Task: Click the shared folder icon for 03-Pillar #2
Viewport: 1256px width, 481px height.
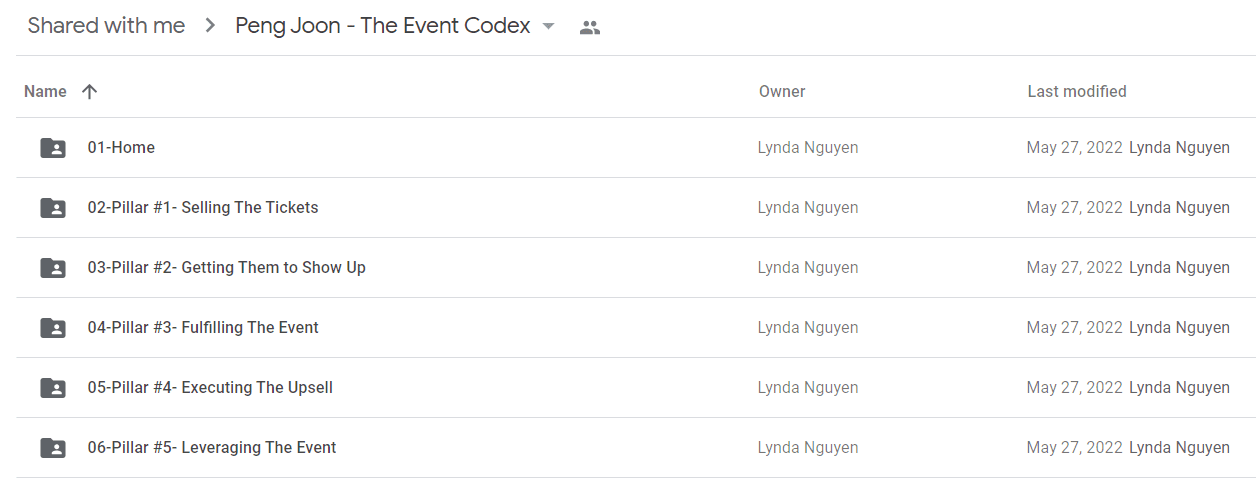Action: [53, 268]
